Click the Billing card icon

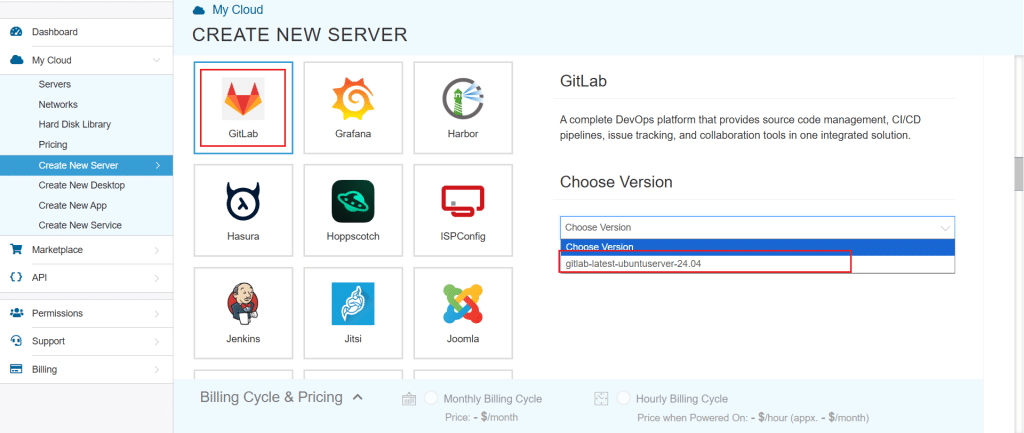click(16, 369)
